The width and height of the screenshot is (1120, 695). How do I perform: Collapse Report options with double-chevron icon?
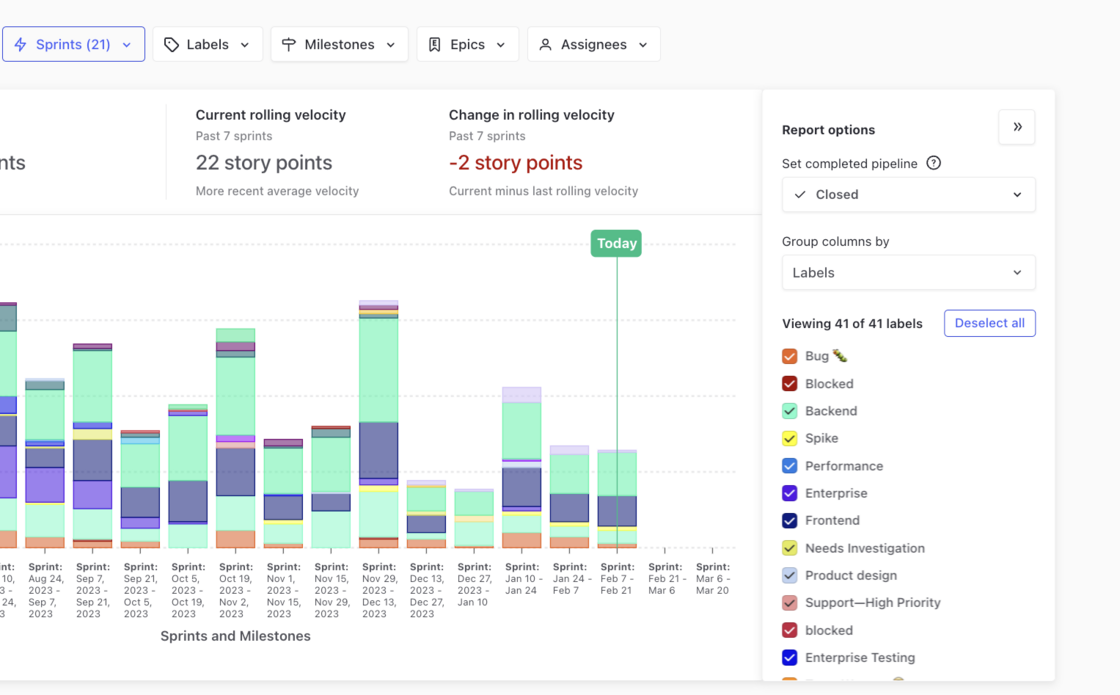1017,127
